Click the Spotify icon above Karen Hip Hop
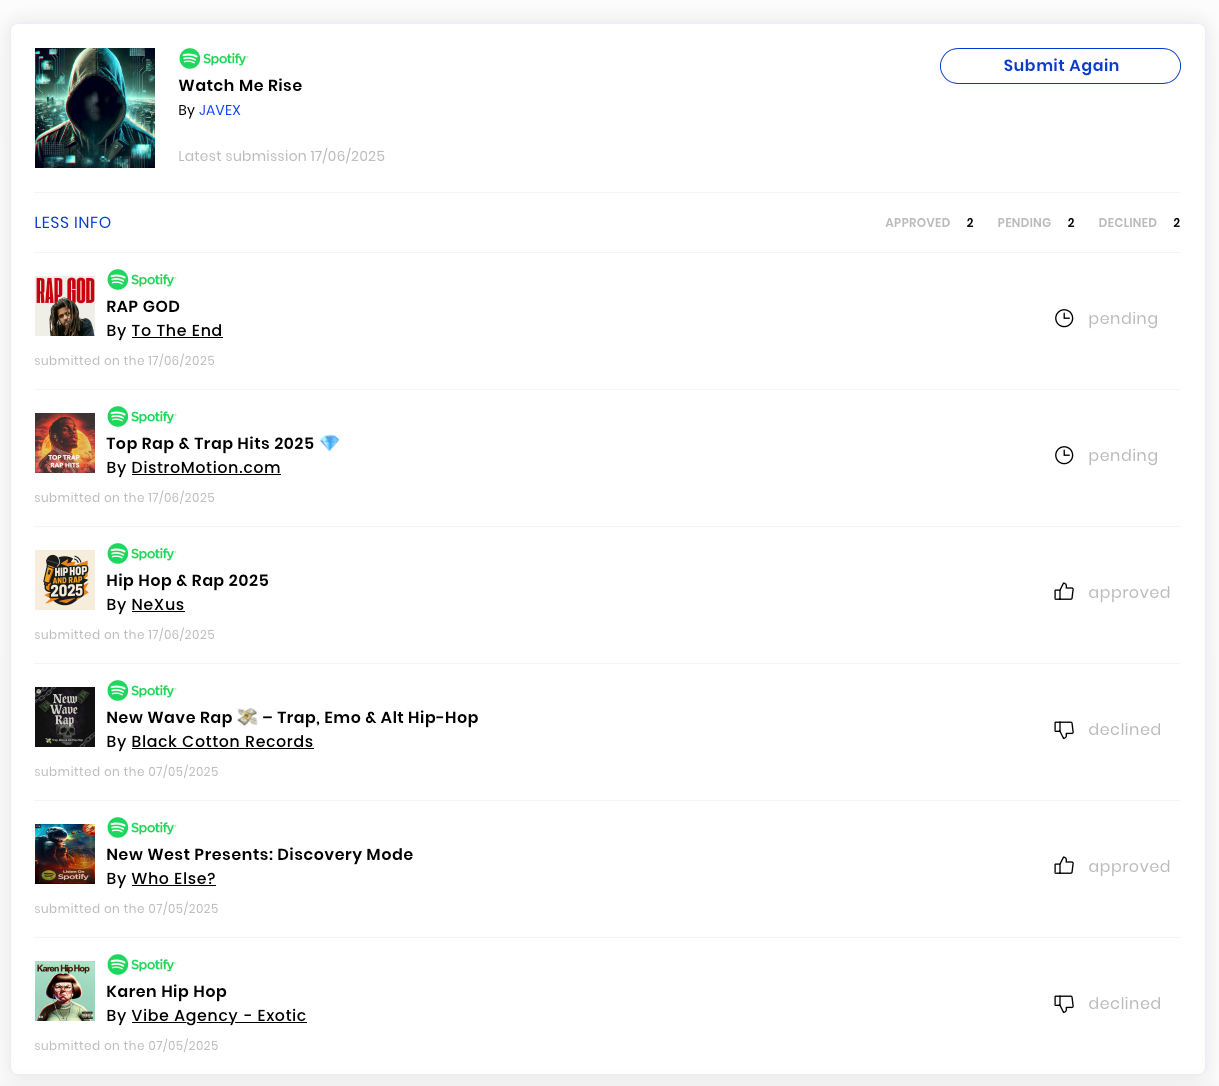Screen dimensions: 1219x1086 tap(141, 965)
